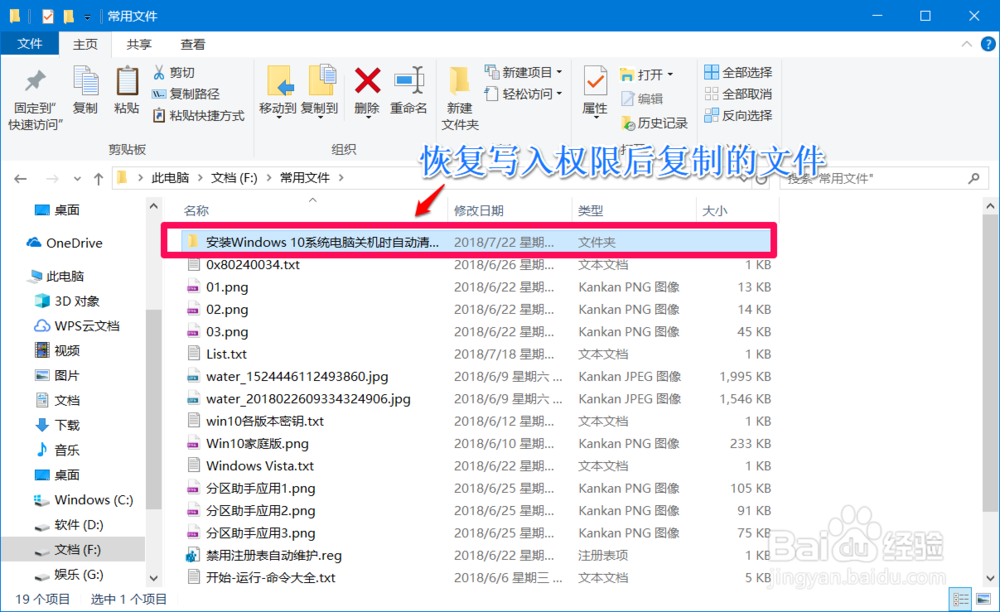Switch to details view icon

click(961, 599)
